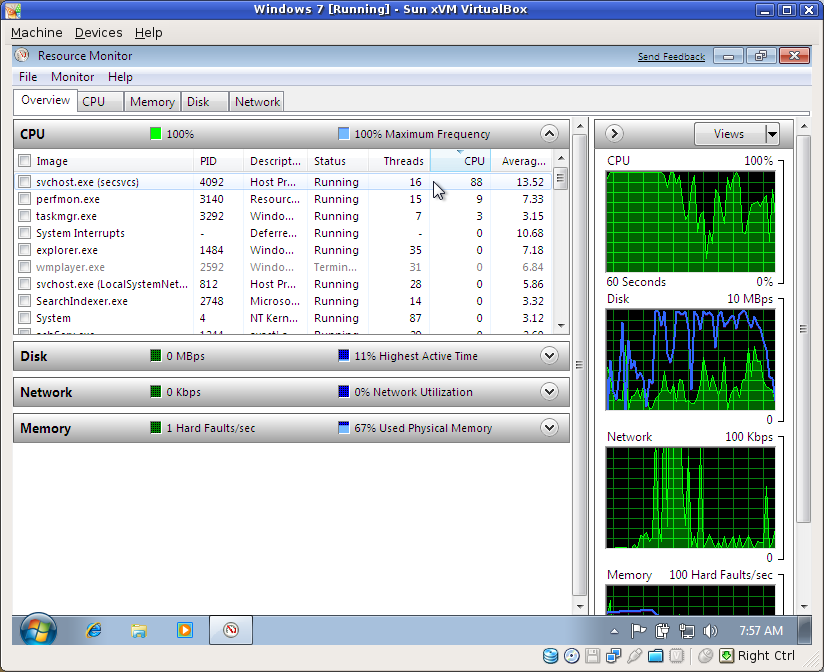The height and width of the screenshot is (672, 824).
Task: Click the network adapter status icon
Action: (613, 655)
